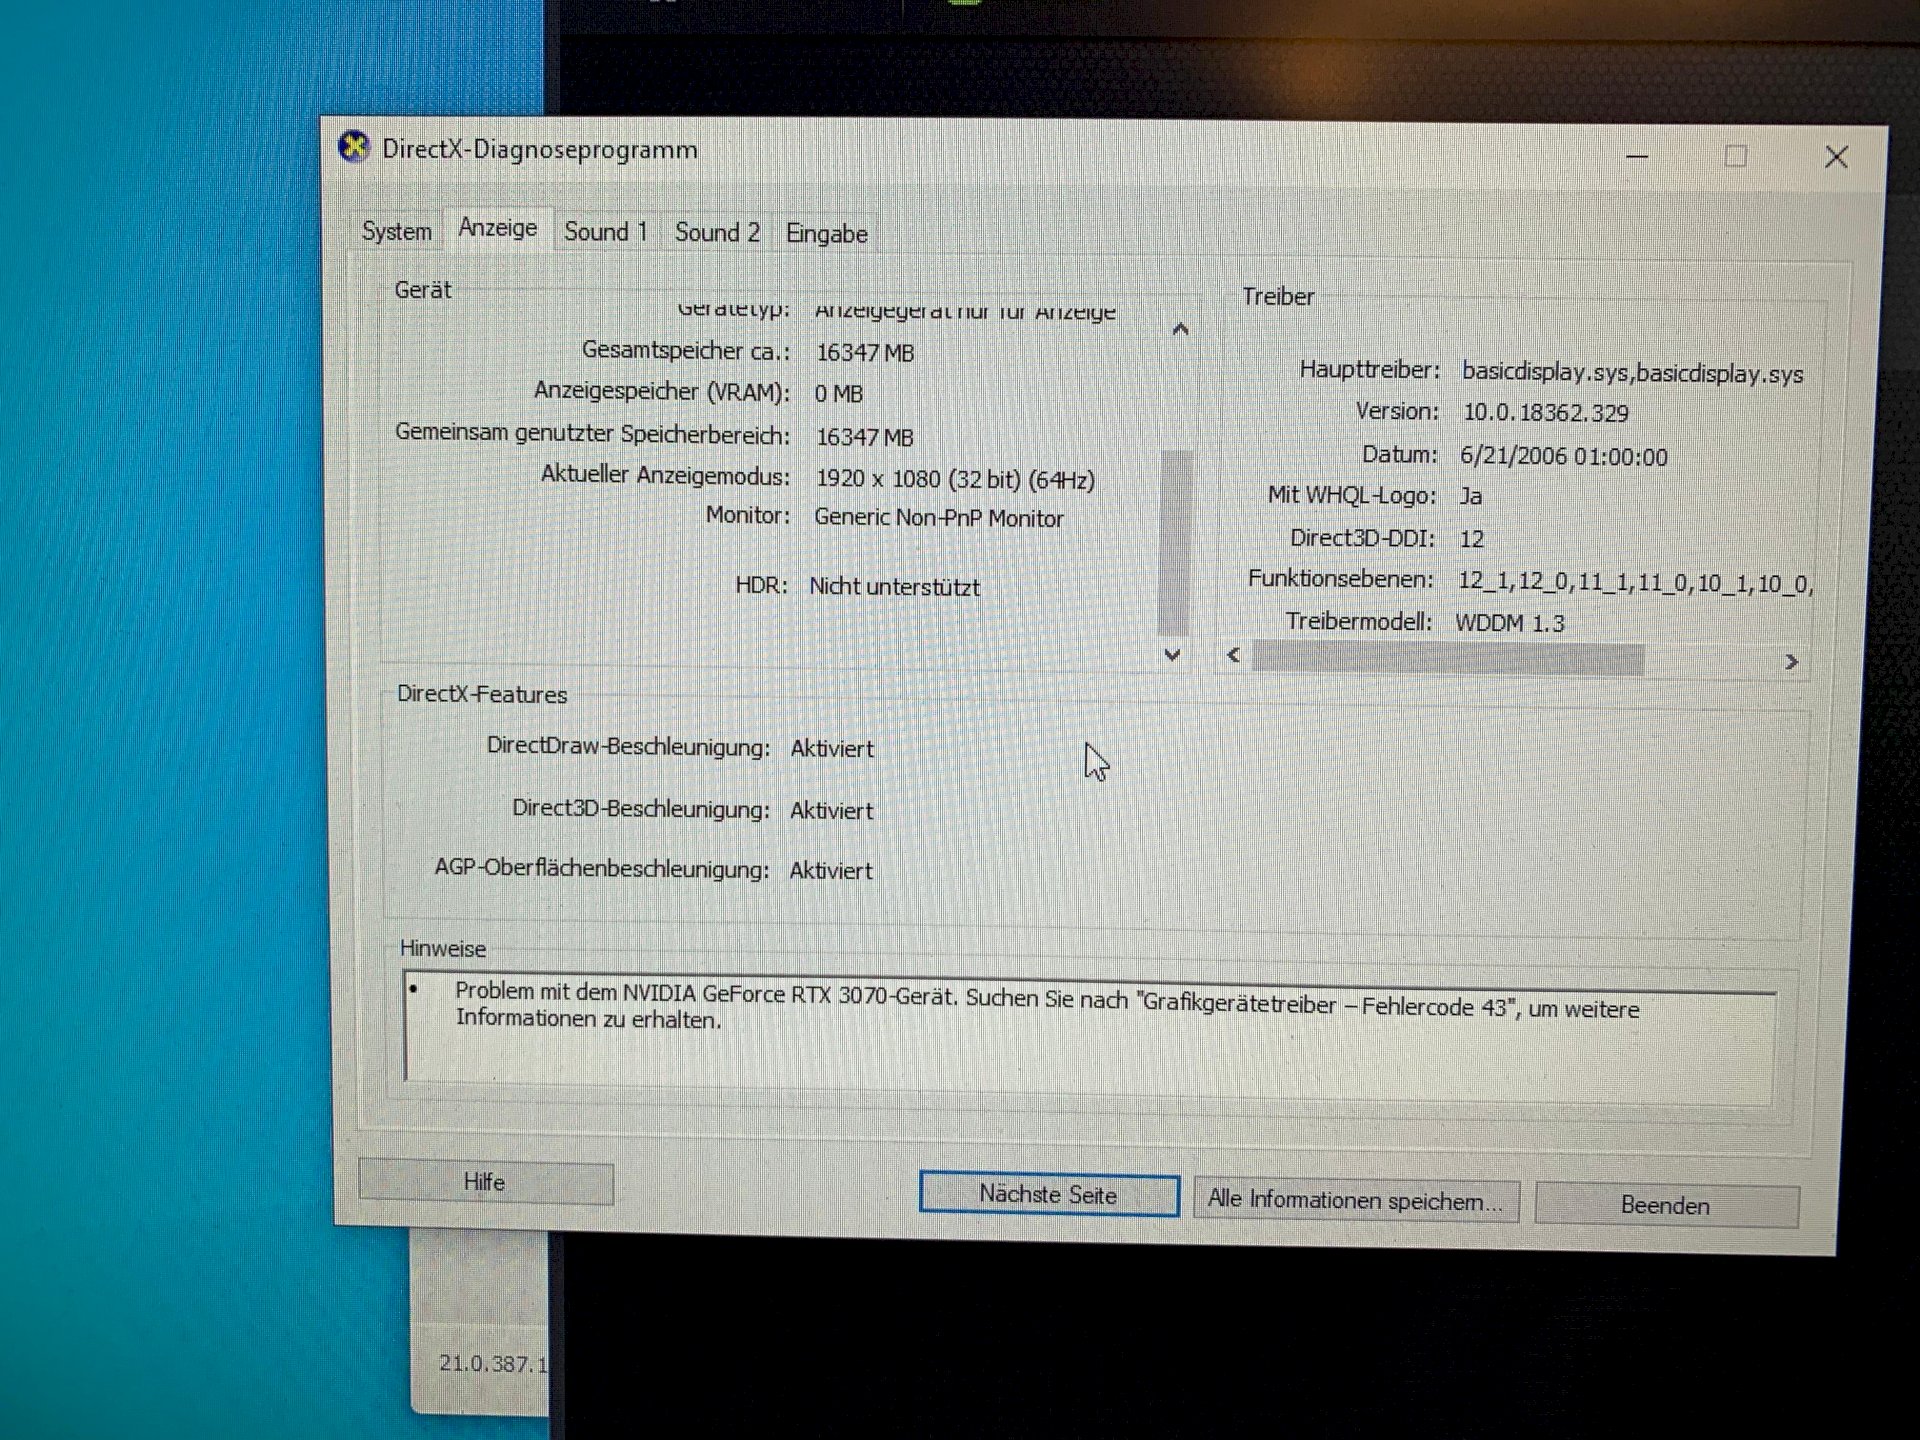Click the Gesamtspeicher ca. value 16347 MB
The width and height of the screenshot is (1920, 1440).
point(865,353)
